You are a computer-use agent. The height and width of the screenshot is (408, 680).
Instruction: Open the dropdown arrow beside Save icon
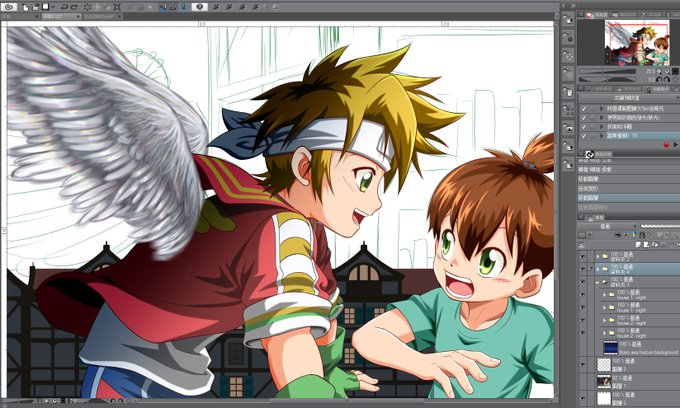tap(53, 7)
